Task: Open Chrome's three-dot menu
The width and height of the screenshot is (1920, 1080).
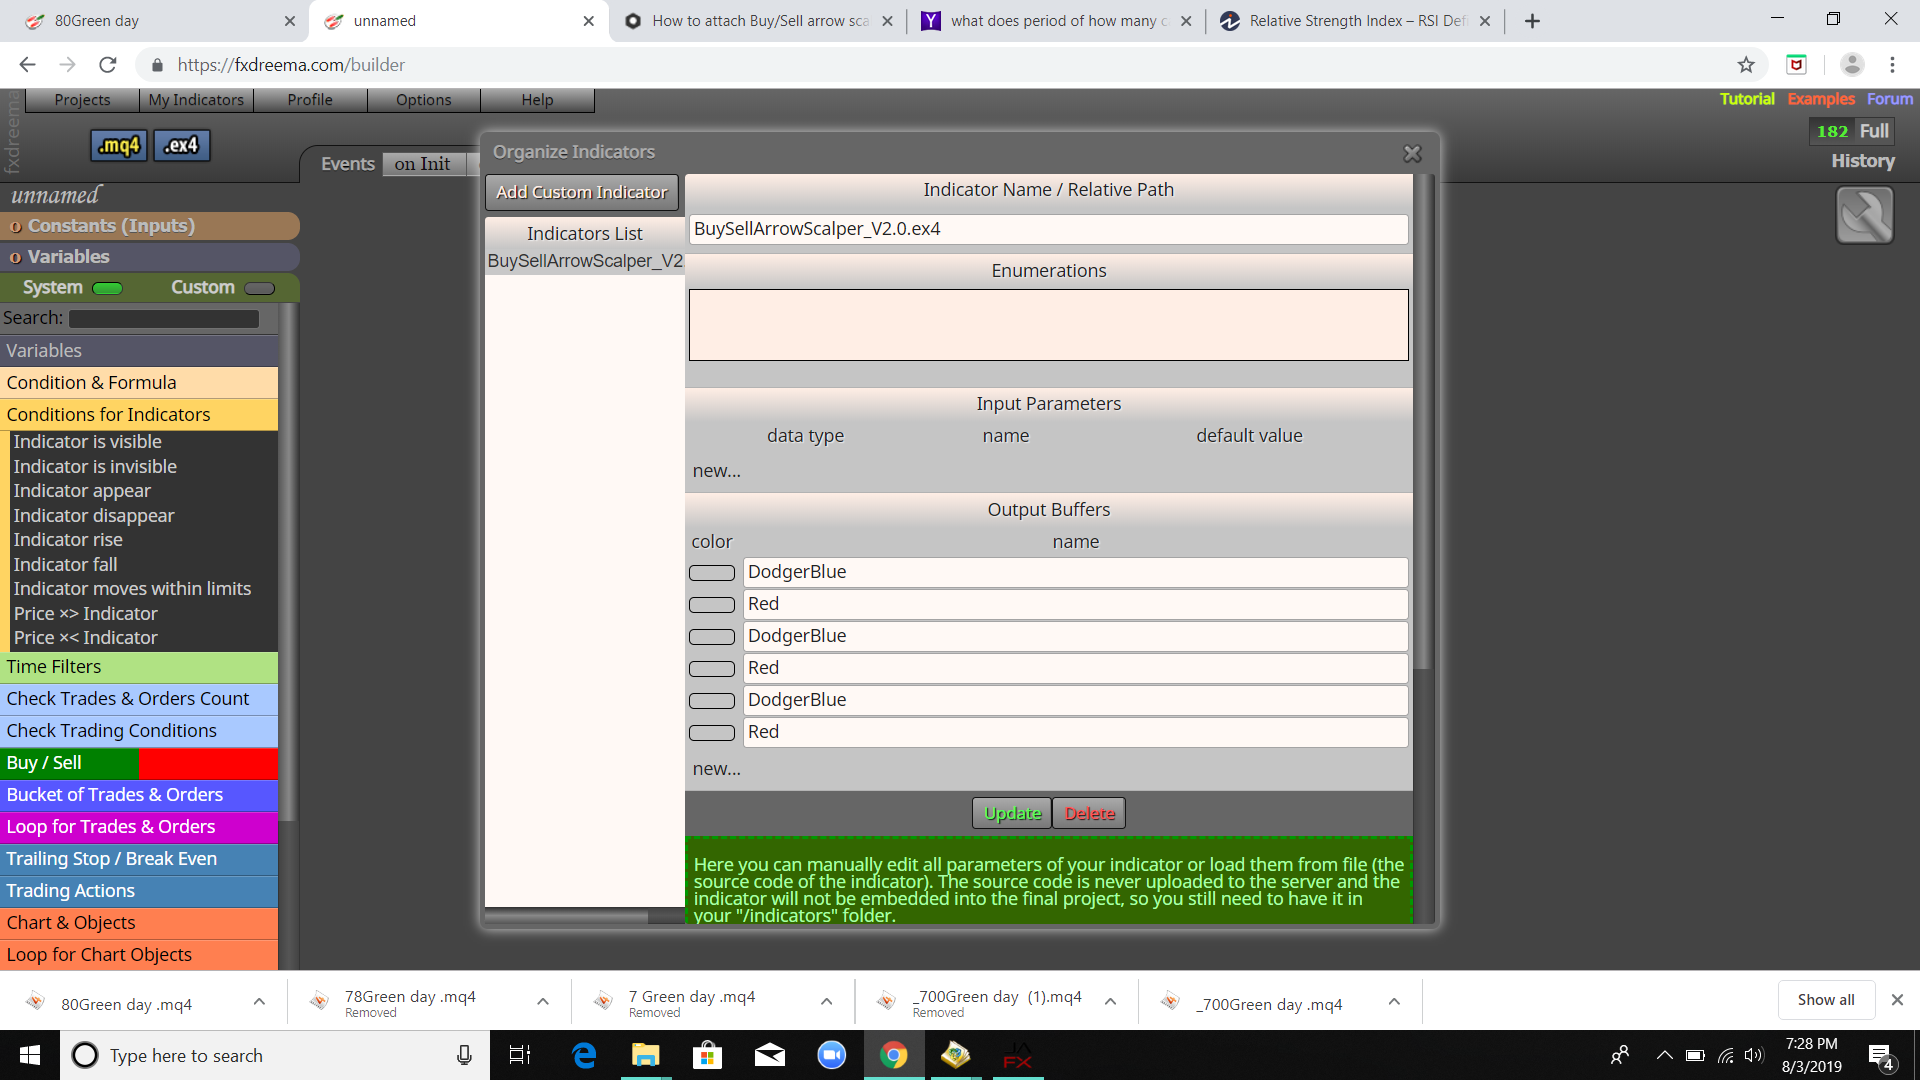Action: [1892, 65]
